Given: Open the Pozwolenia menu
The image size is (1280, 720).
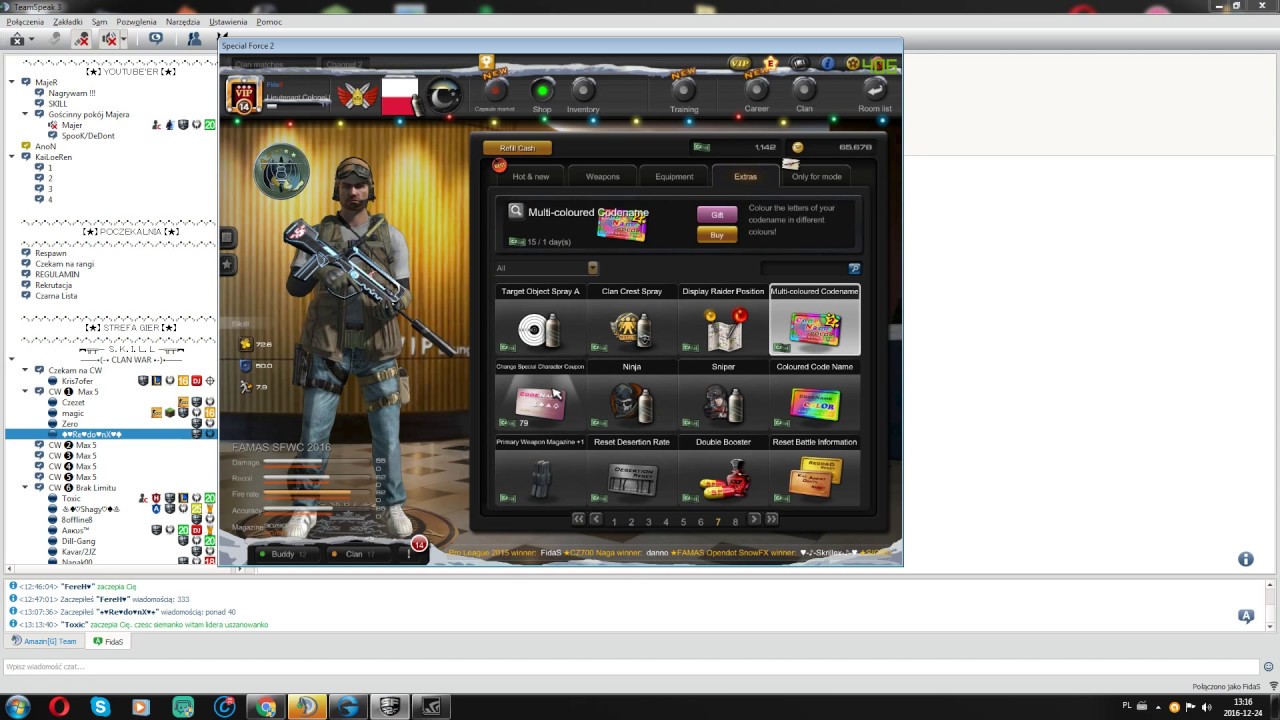Looking at the screenshot, I should click(x=137, y=21).
